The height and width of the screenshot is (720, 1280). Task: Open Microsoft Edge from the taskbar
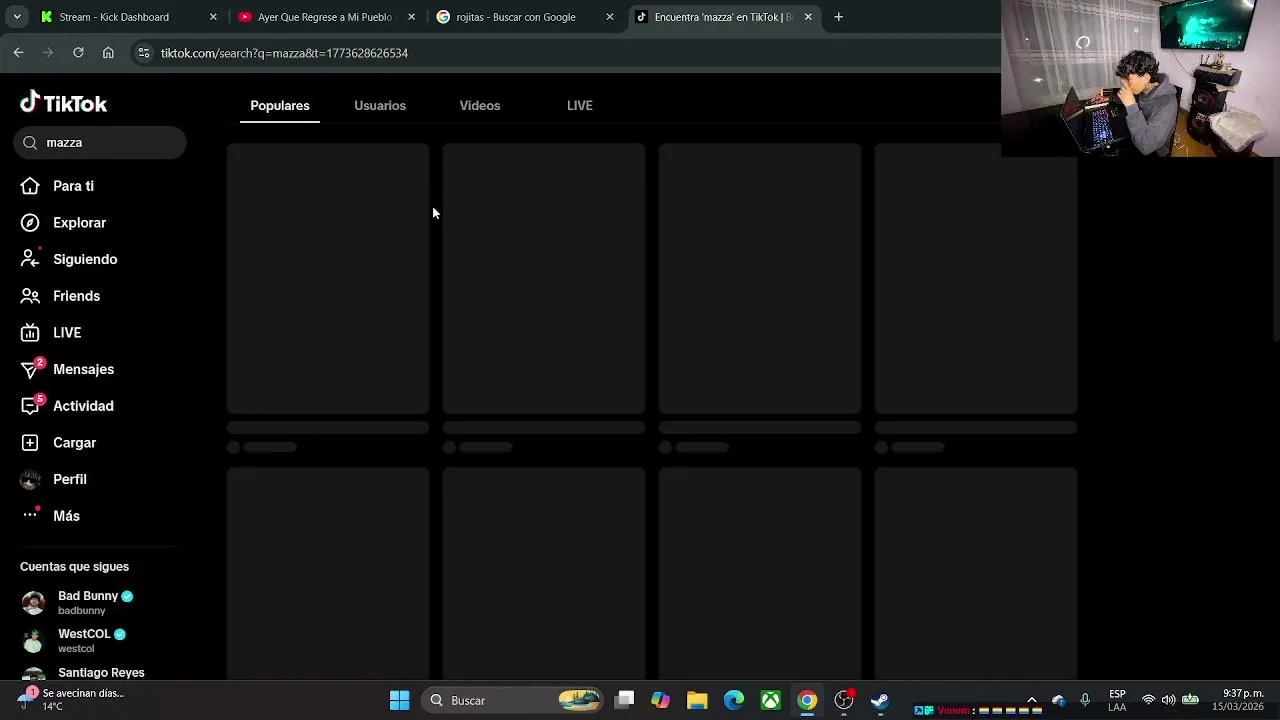734,700
